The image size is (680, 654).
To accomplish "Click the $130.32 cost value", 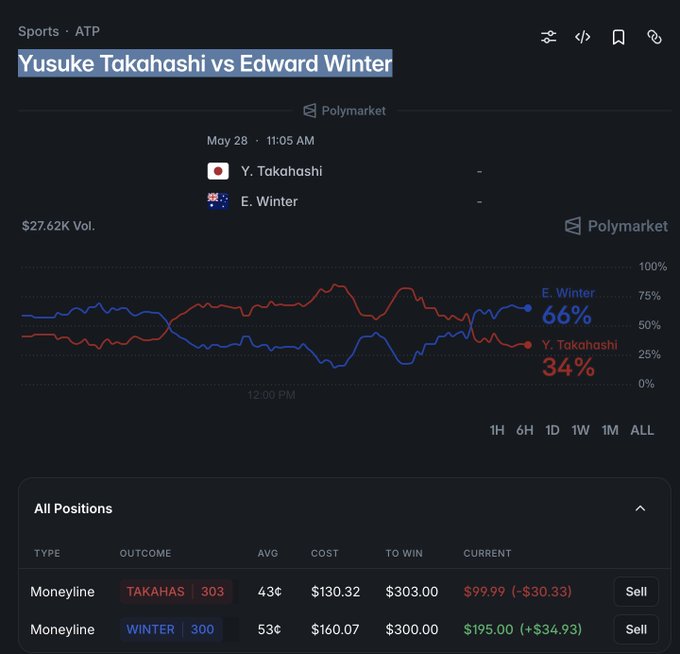I will [x=335, y=592].
